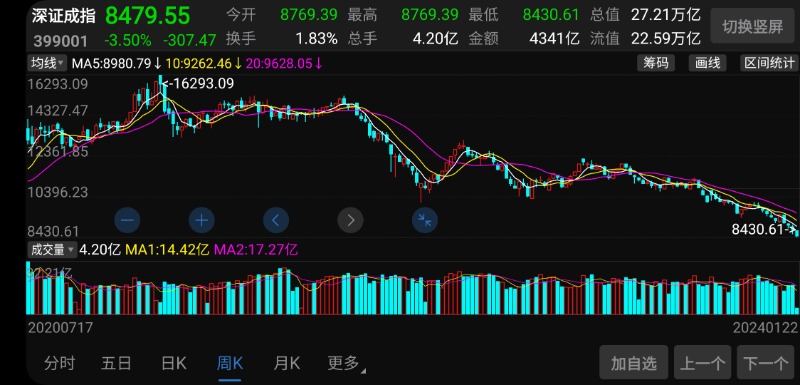The width and height of the screenshot is (800, 385).
Task: Tap the collapse arrows icon on chart
Action: (x=425, y=220)
